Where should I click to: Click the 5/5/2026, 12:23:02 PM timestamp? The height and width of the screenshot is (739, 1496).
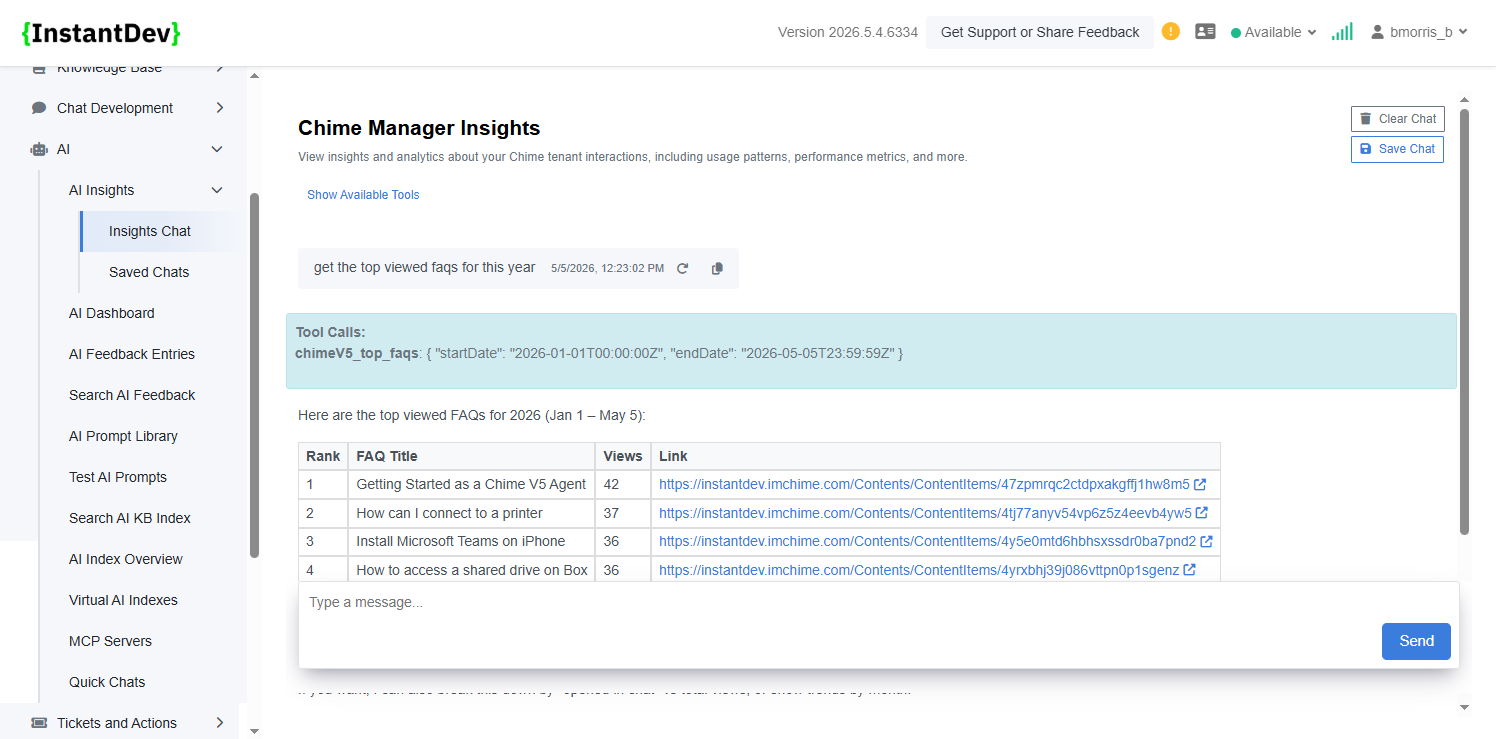tap(607, 269)
